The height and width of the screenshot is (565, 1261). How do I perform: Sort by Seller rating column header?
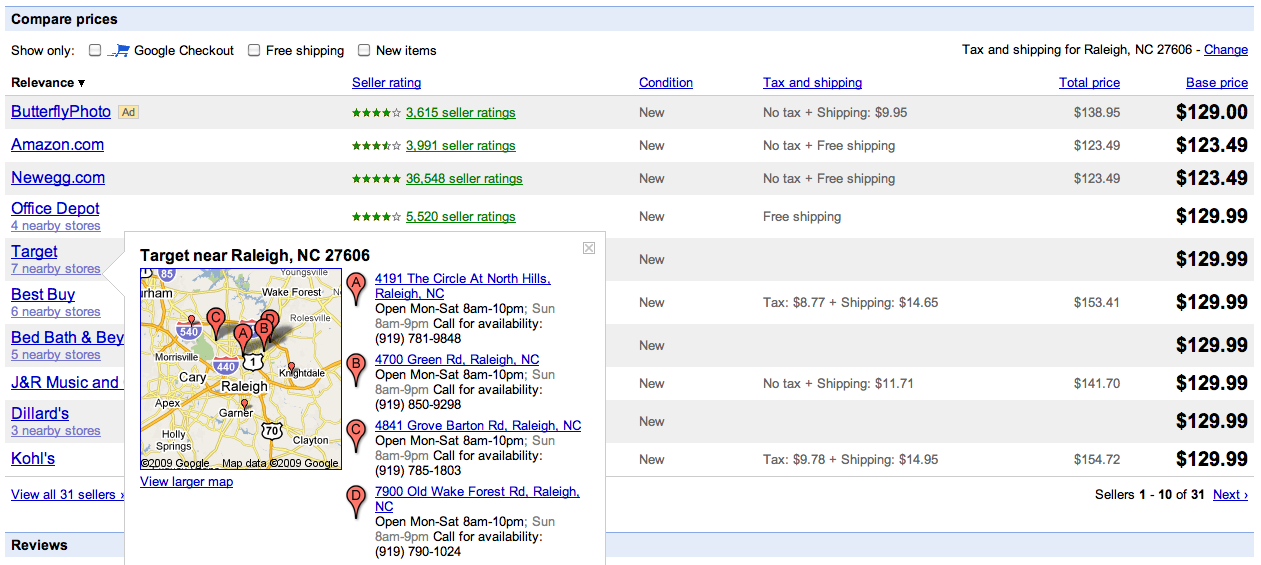pos(386,83)
